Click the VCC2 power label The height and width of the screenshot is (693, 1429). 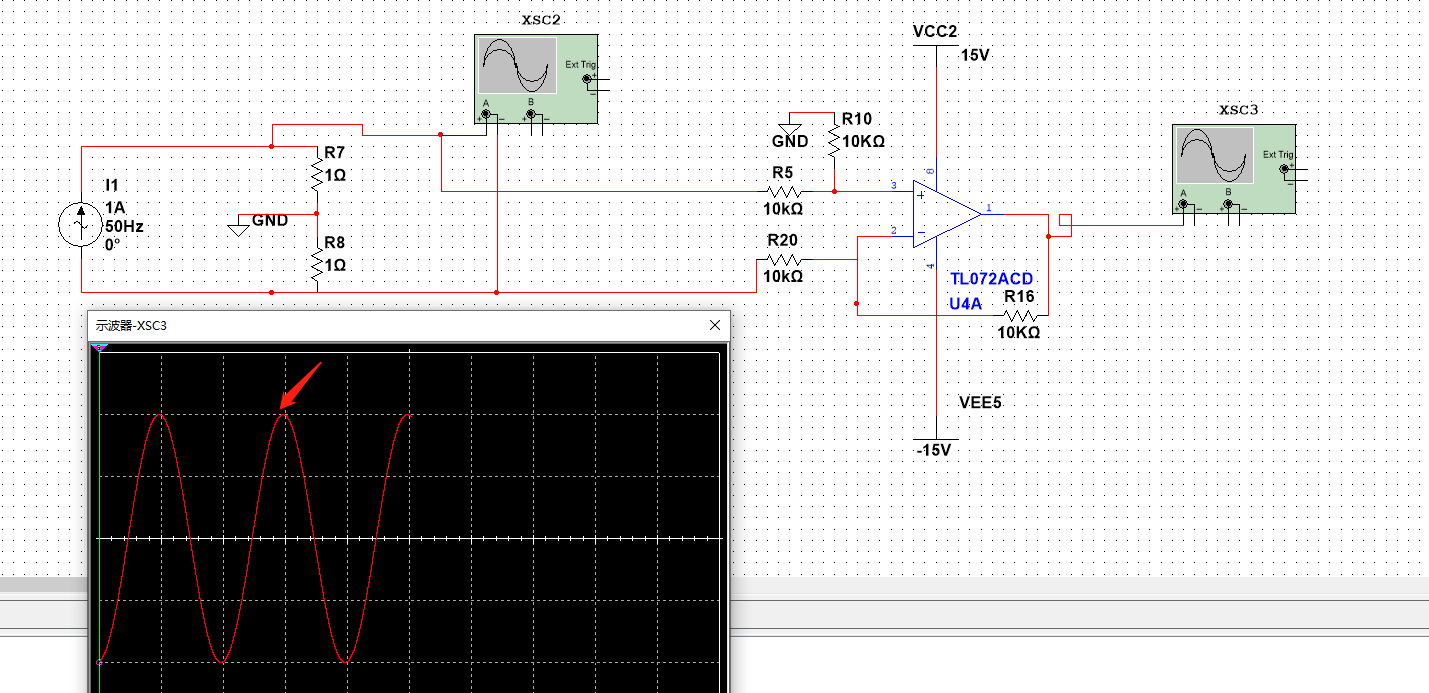tap(935, 32)
